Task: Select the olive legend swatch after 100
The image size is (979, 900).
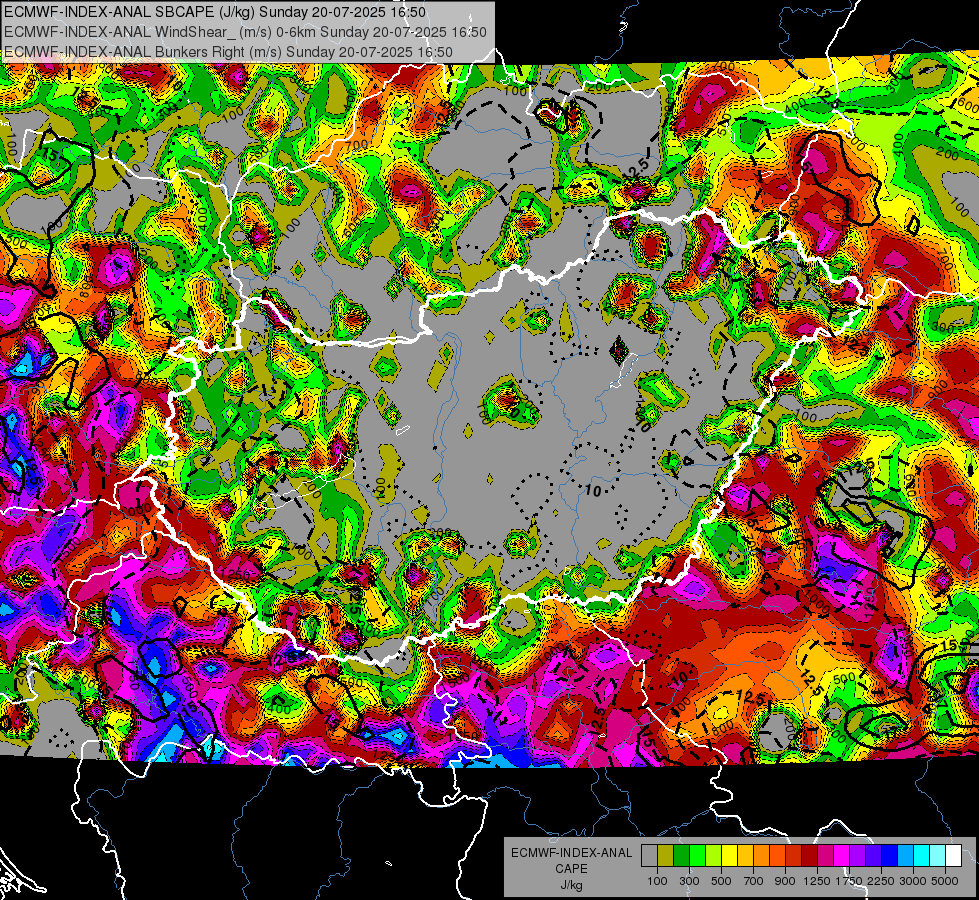Action: (665, 856)
